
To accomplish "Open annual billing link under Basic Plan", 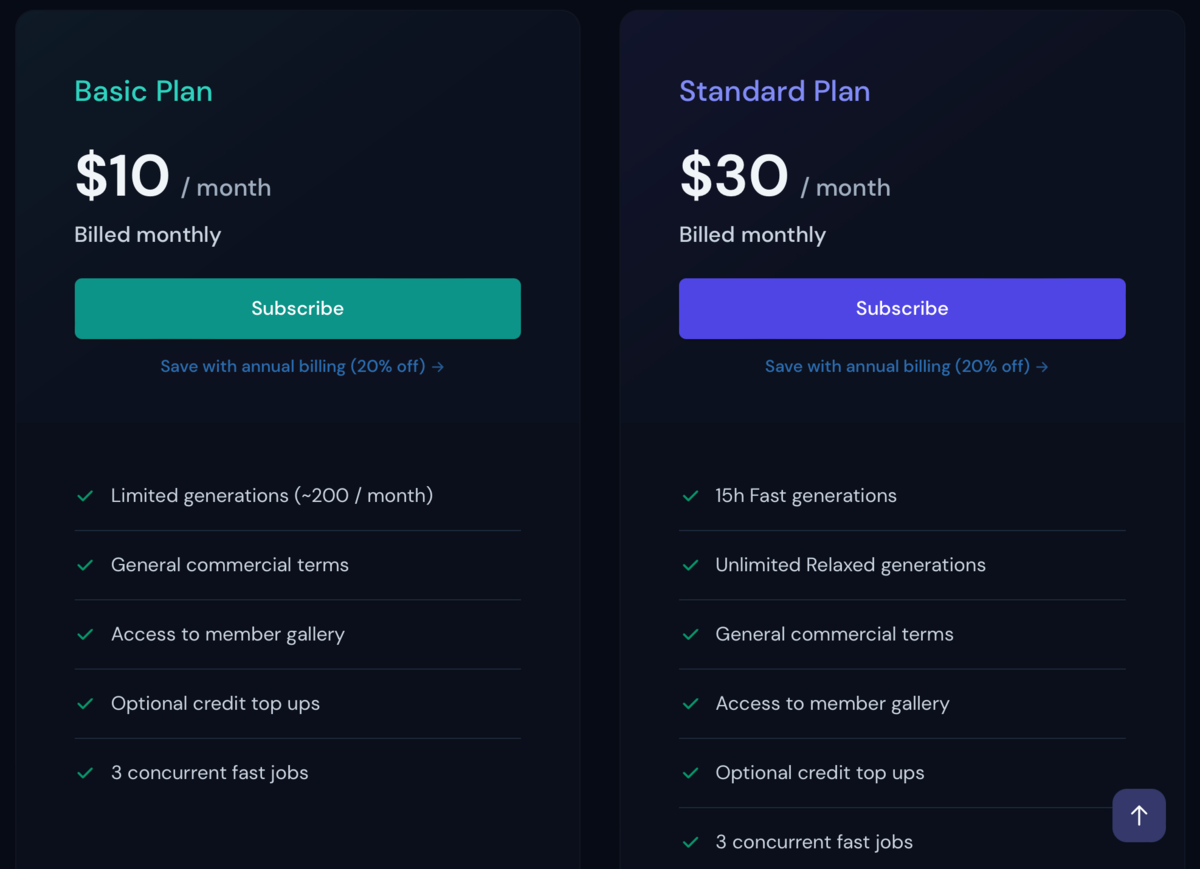I will [x=302, y=366].
